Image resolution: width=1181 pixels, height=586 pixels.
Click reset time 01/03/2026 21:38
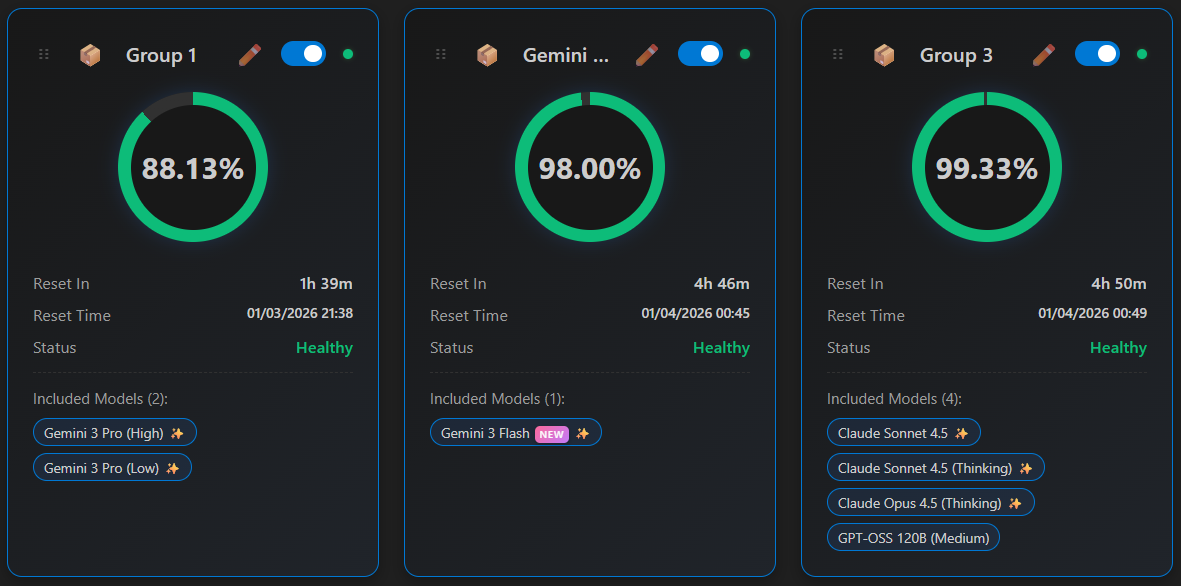point(300,313)
